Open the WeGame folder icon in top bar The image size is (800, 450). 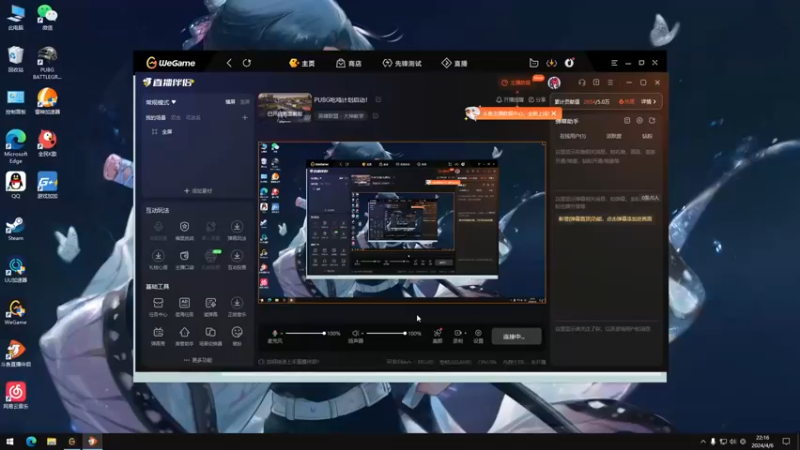pyautogui.click(x=534, y=63)
